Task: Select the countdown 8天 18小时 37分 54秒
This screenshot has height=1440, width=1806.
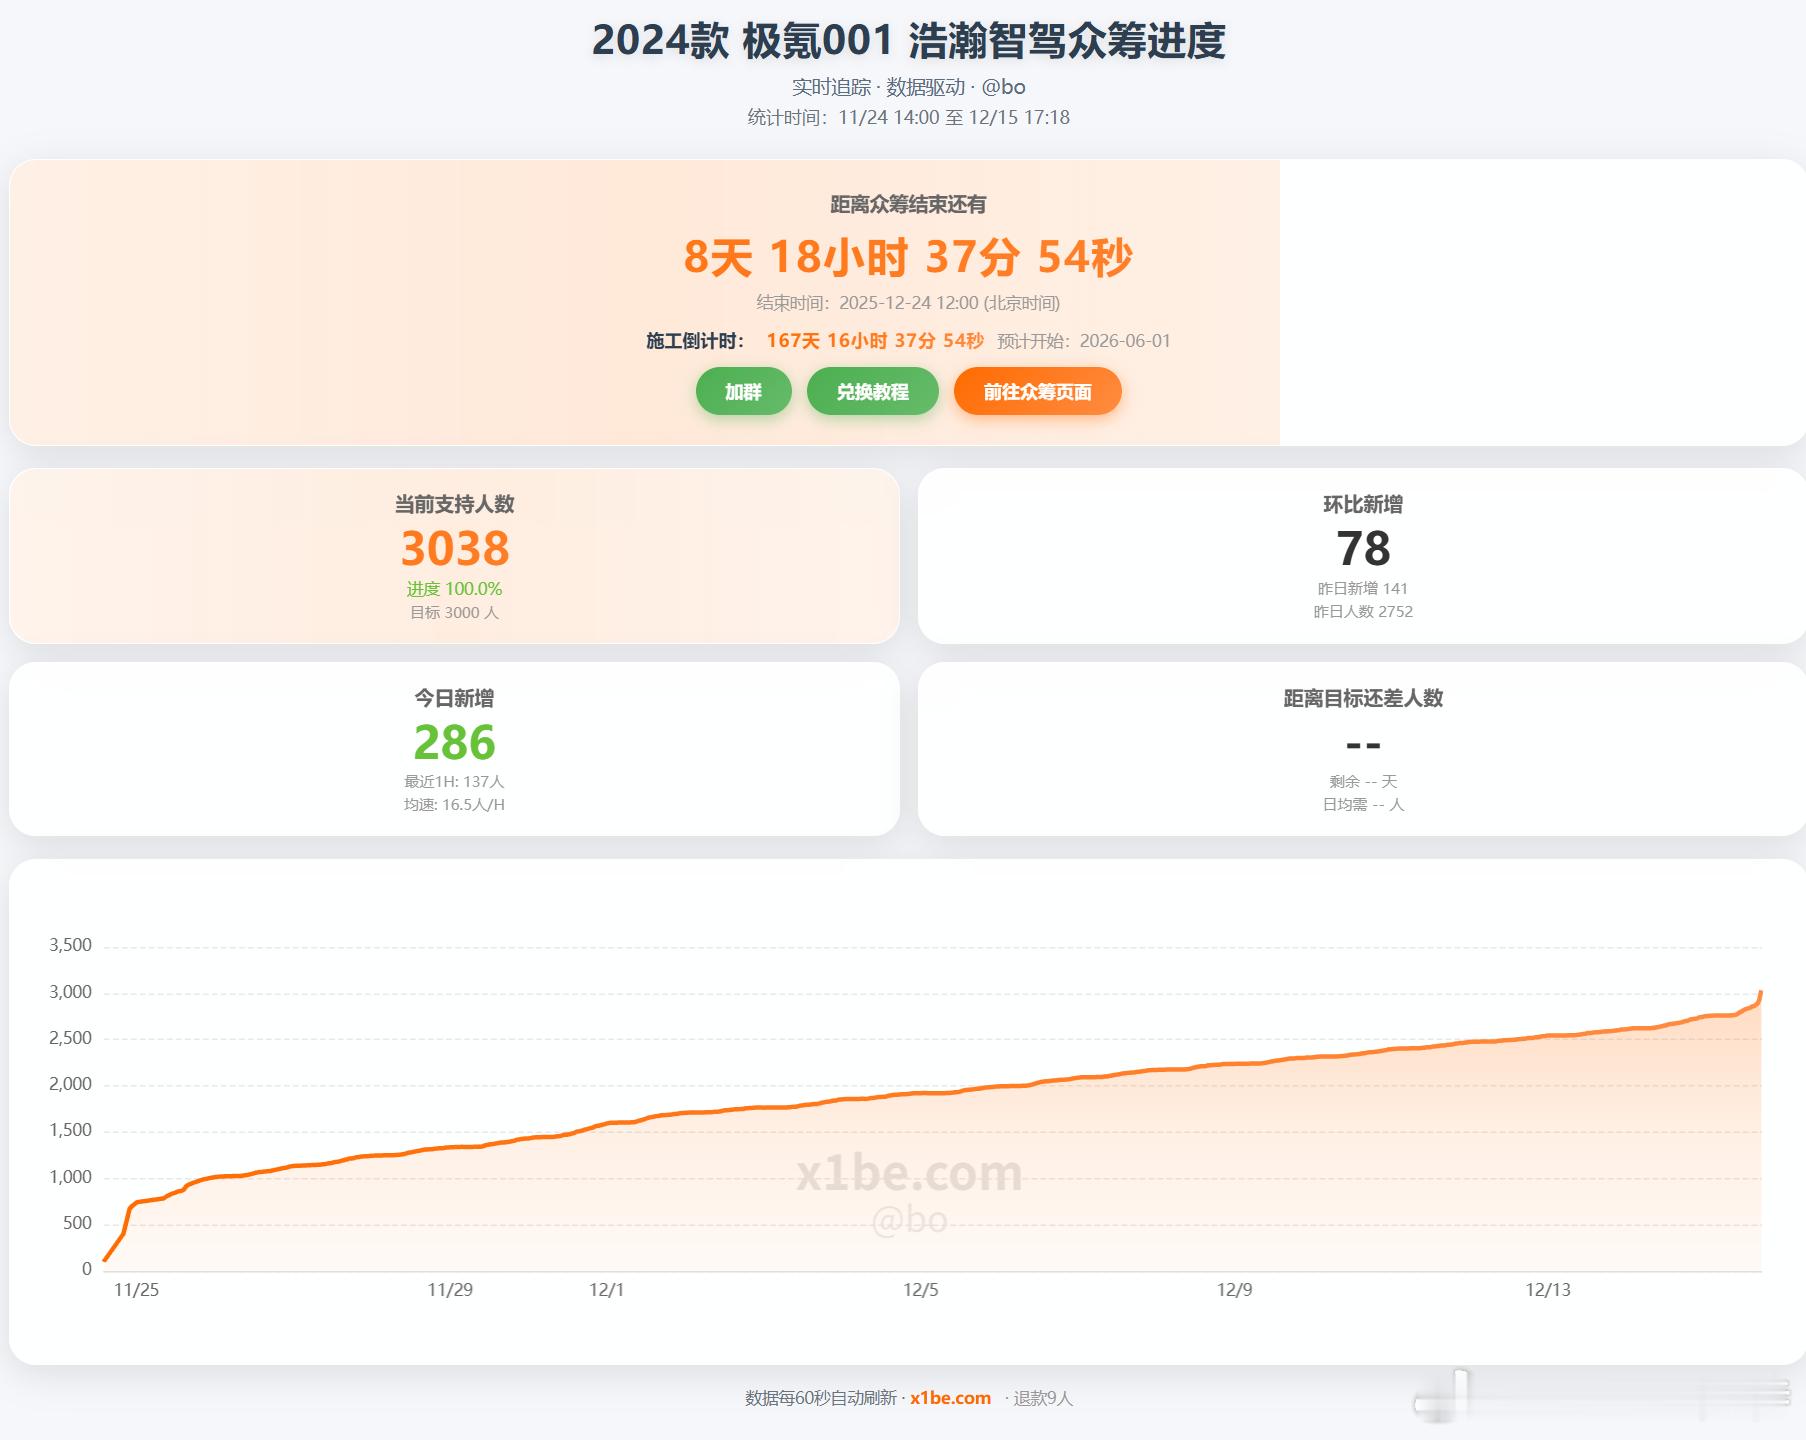Action: click(x=908, y=257)
